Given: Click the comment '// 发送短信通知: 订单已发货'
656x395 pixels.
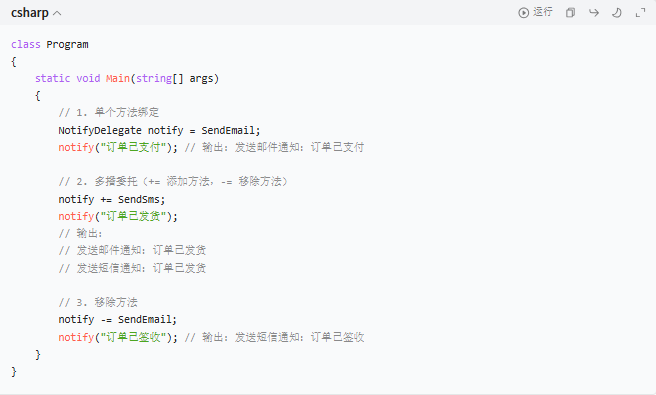Looking at the screenshot, I should (132, 268).
